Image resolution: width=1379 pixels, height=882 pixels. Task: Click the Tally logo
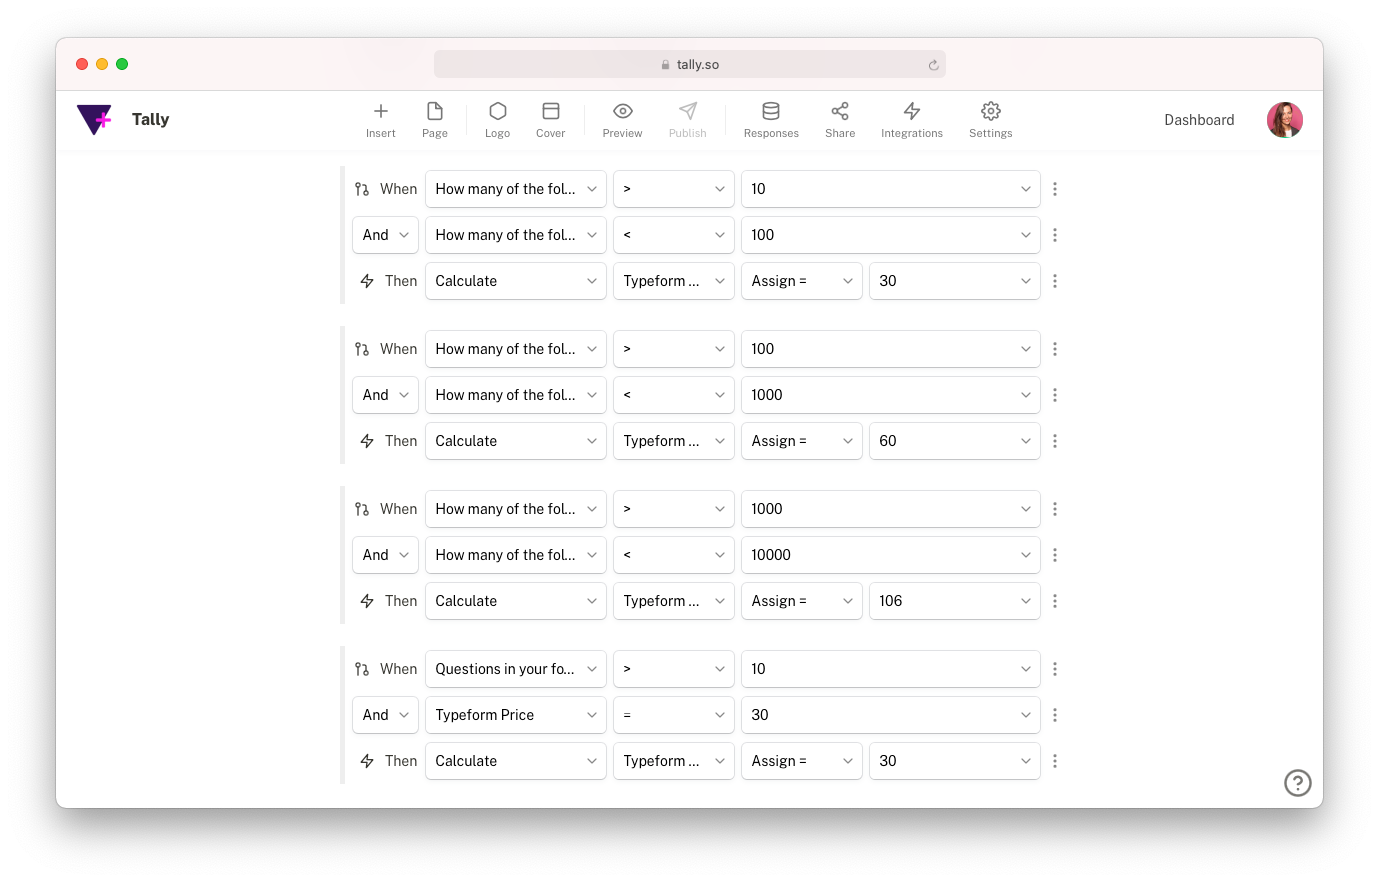click(95, 119)
